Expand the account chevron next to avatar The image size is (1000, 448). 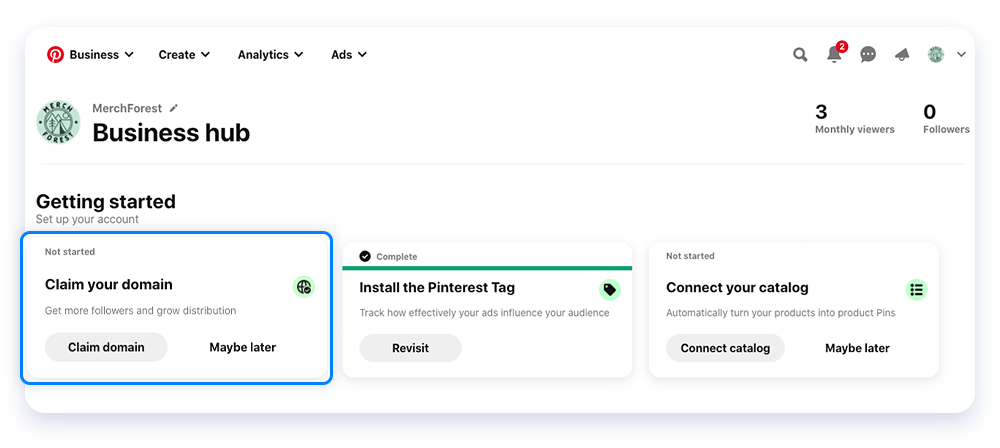point(961,55)
